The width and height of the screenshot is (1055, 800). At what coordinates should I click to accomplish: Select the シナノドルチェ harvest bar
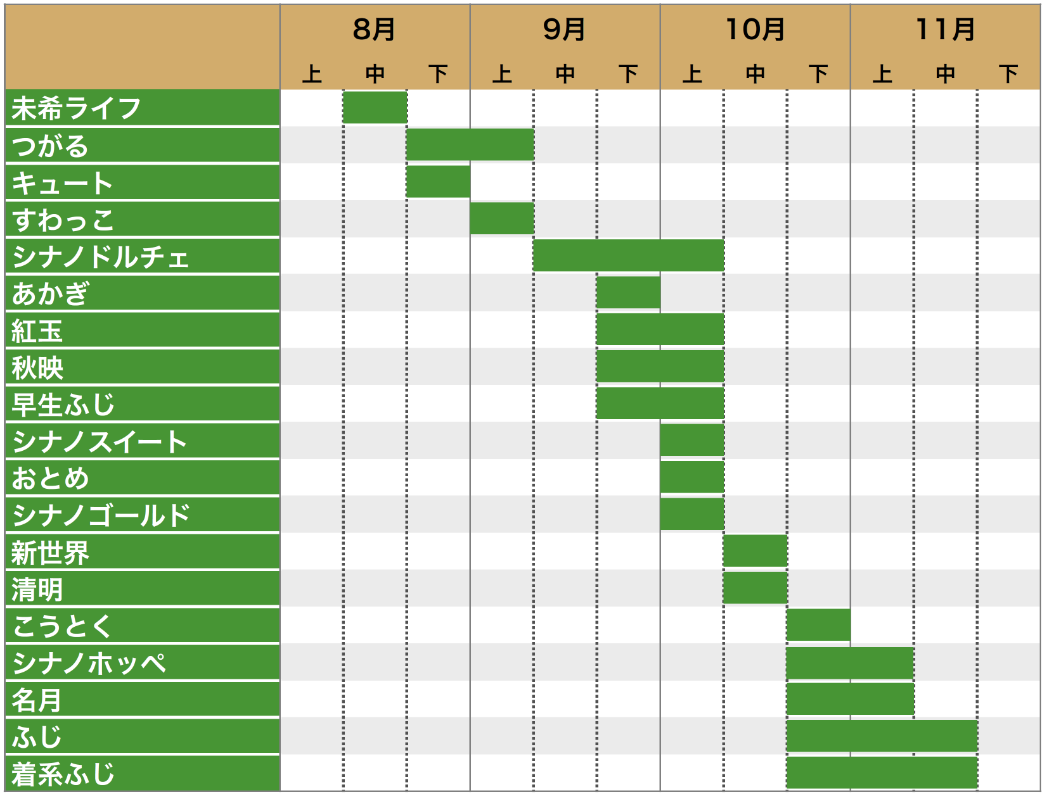(x=628, y=256)
